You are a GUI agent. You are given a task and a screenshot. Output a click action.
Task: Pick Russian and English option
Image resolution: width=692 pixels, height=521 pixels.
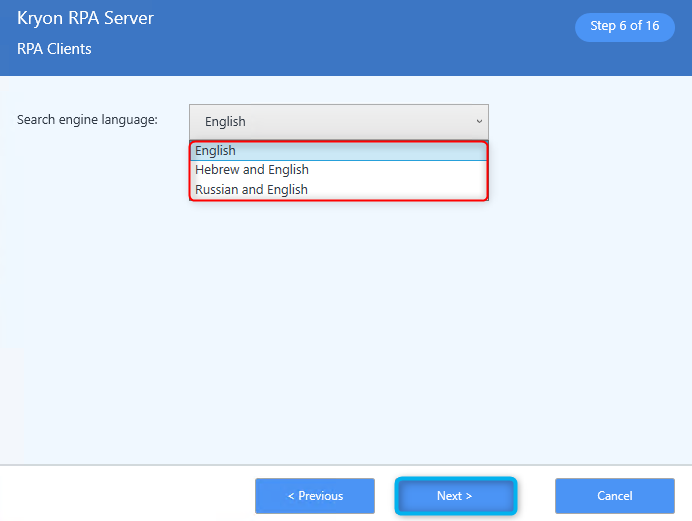point(338,190)
